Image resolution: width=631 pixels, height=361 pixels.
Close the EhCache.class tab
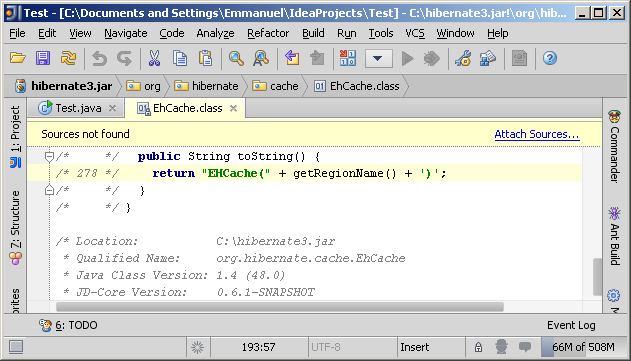click(x=233, y=108)
